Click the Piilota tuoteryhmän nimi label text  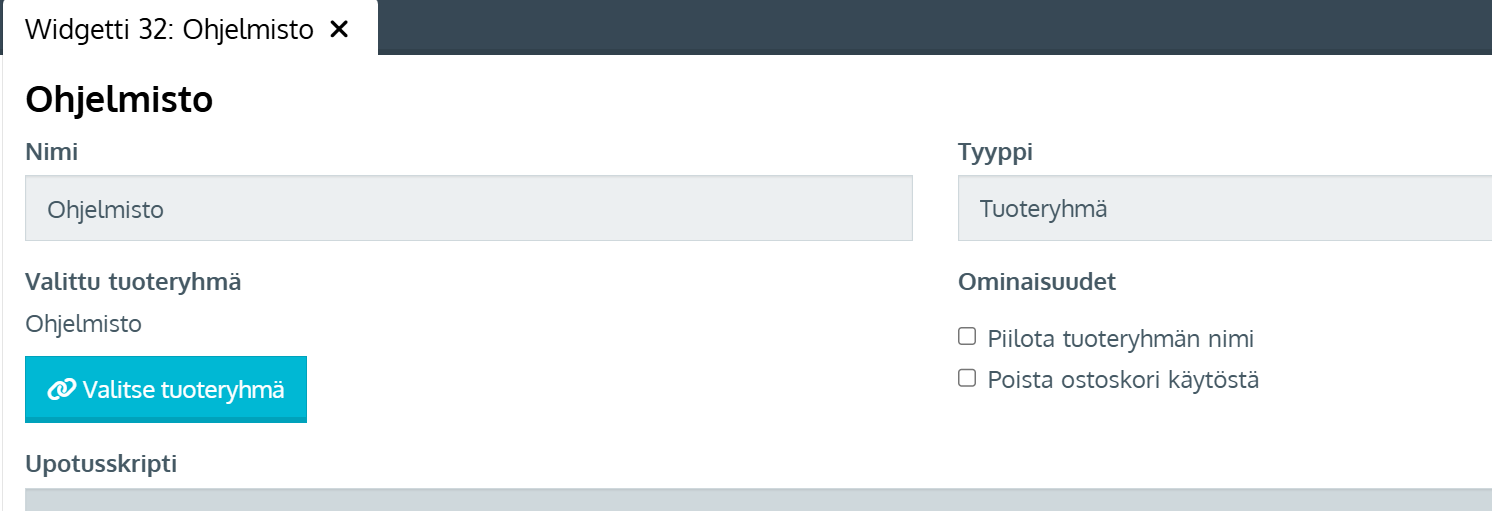pos(1120,339)
